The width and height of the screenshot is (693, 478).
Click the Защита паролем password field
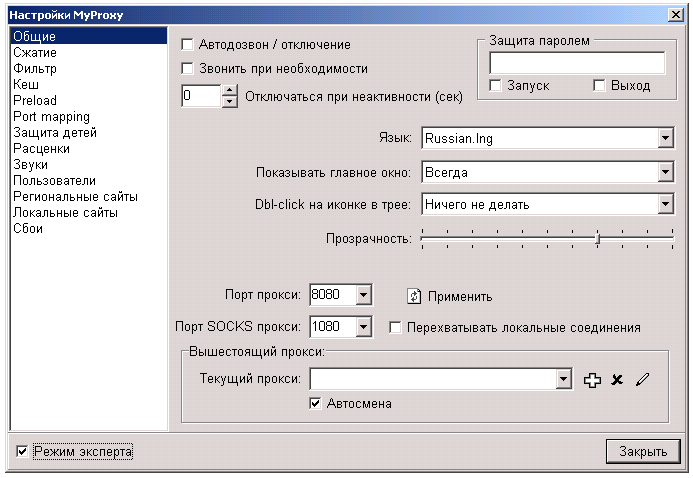577,63
